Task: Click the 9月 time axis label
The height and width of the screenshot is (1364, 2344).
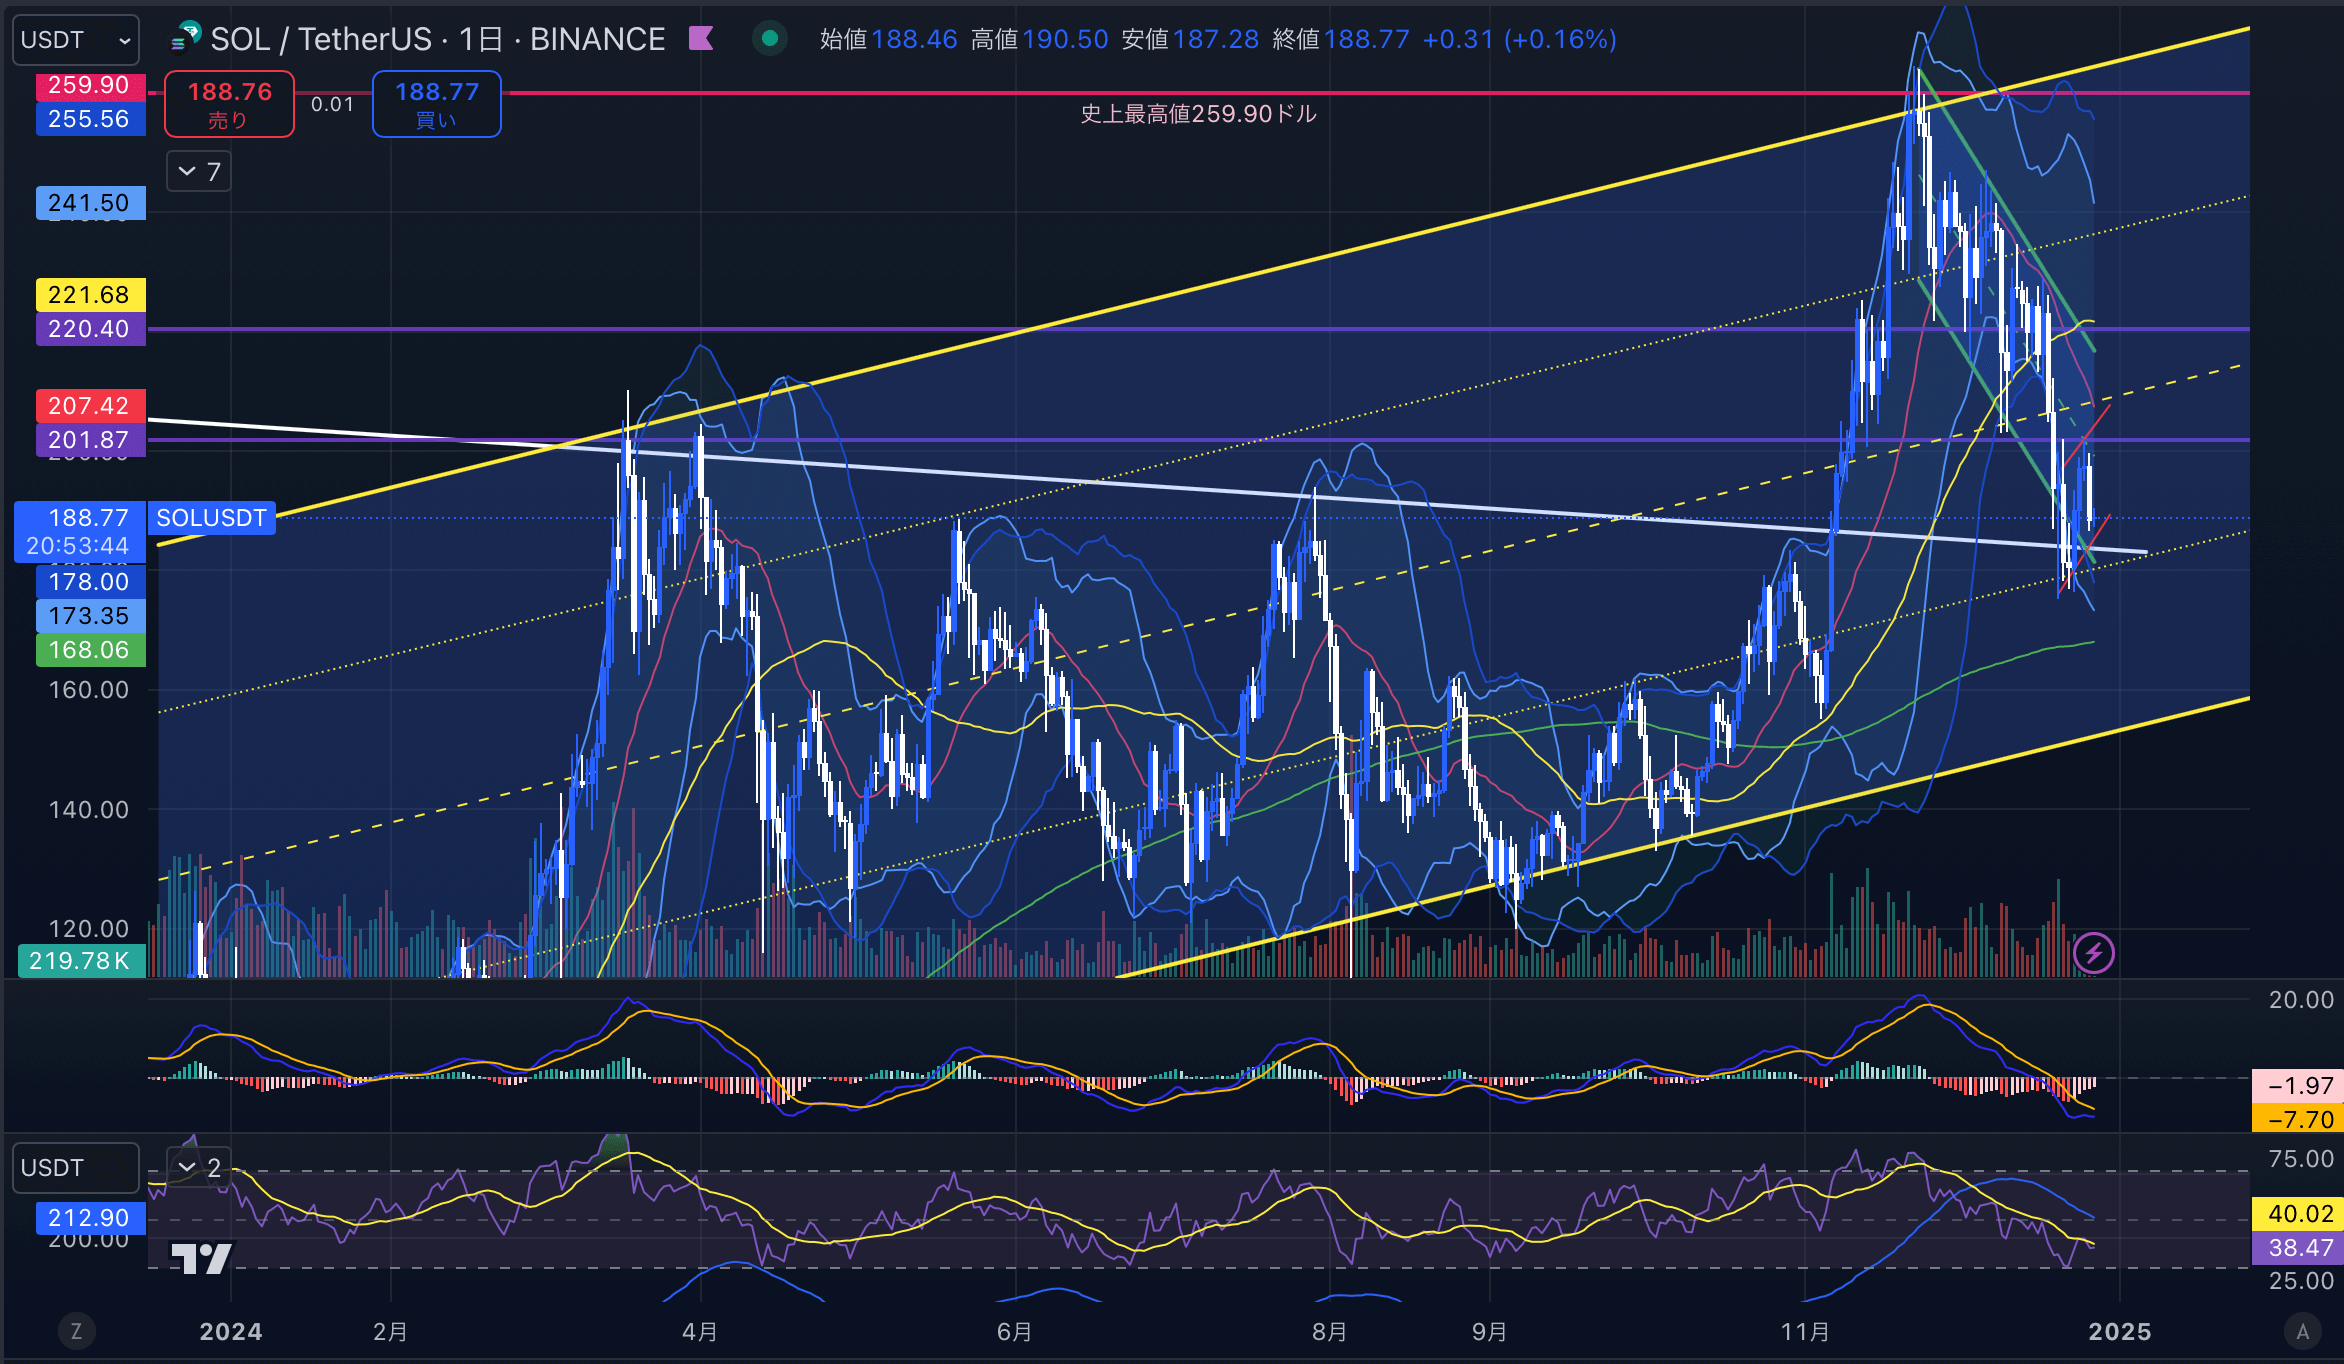Action: 1489,1332
